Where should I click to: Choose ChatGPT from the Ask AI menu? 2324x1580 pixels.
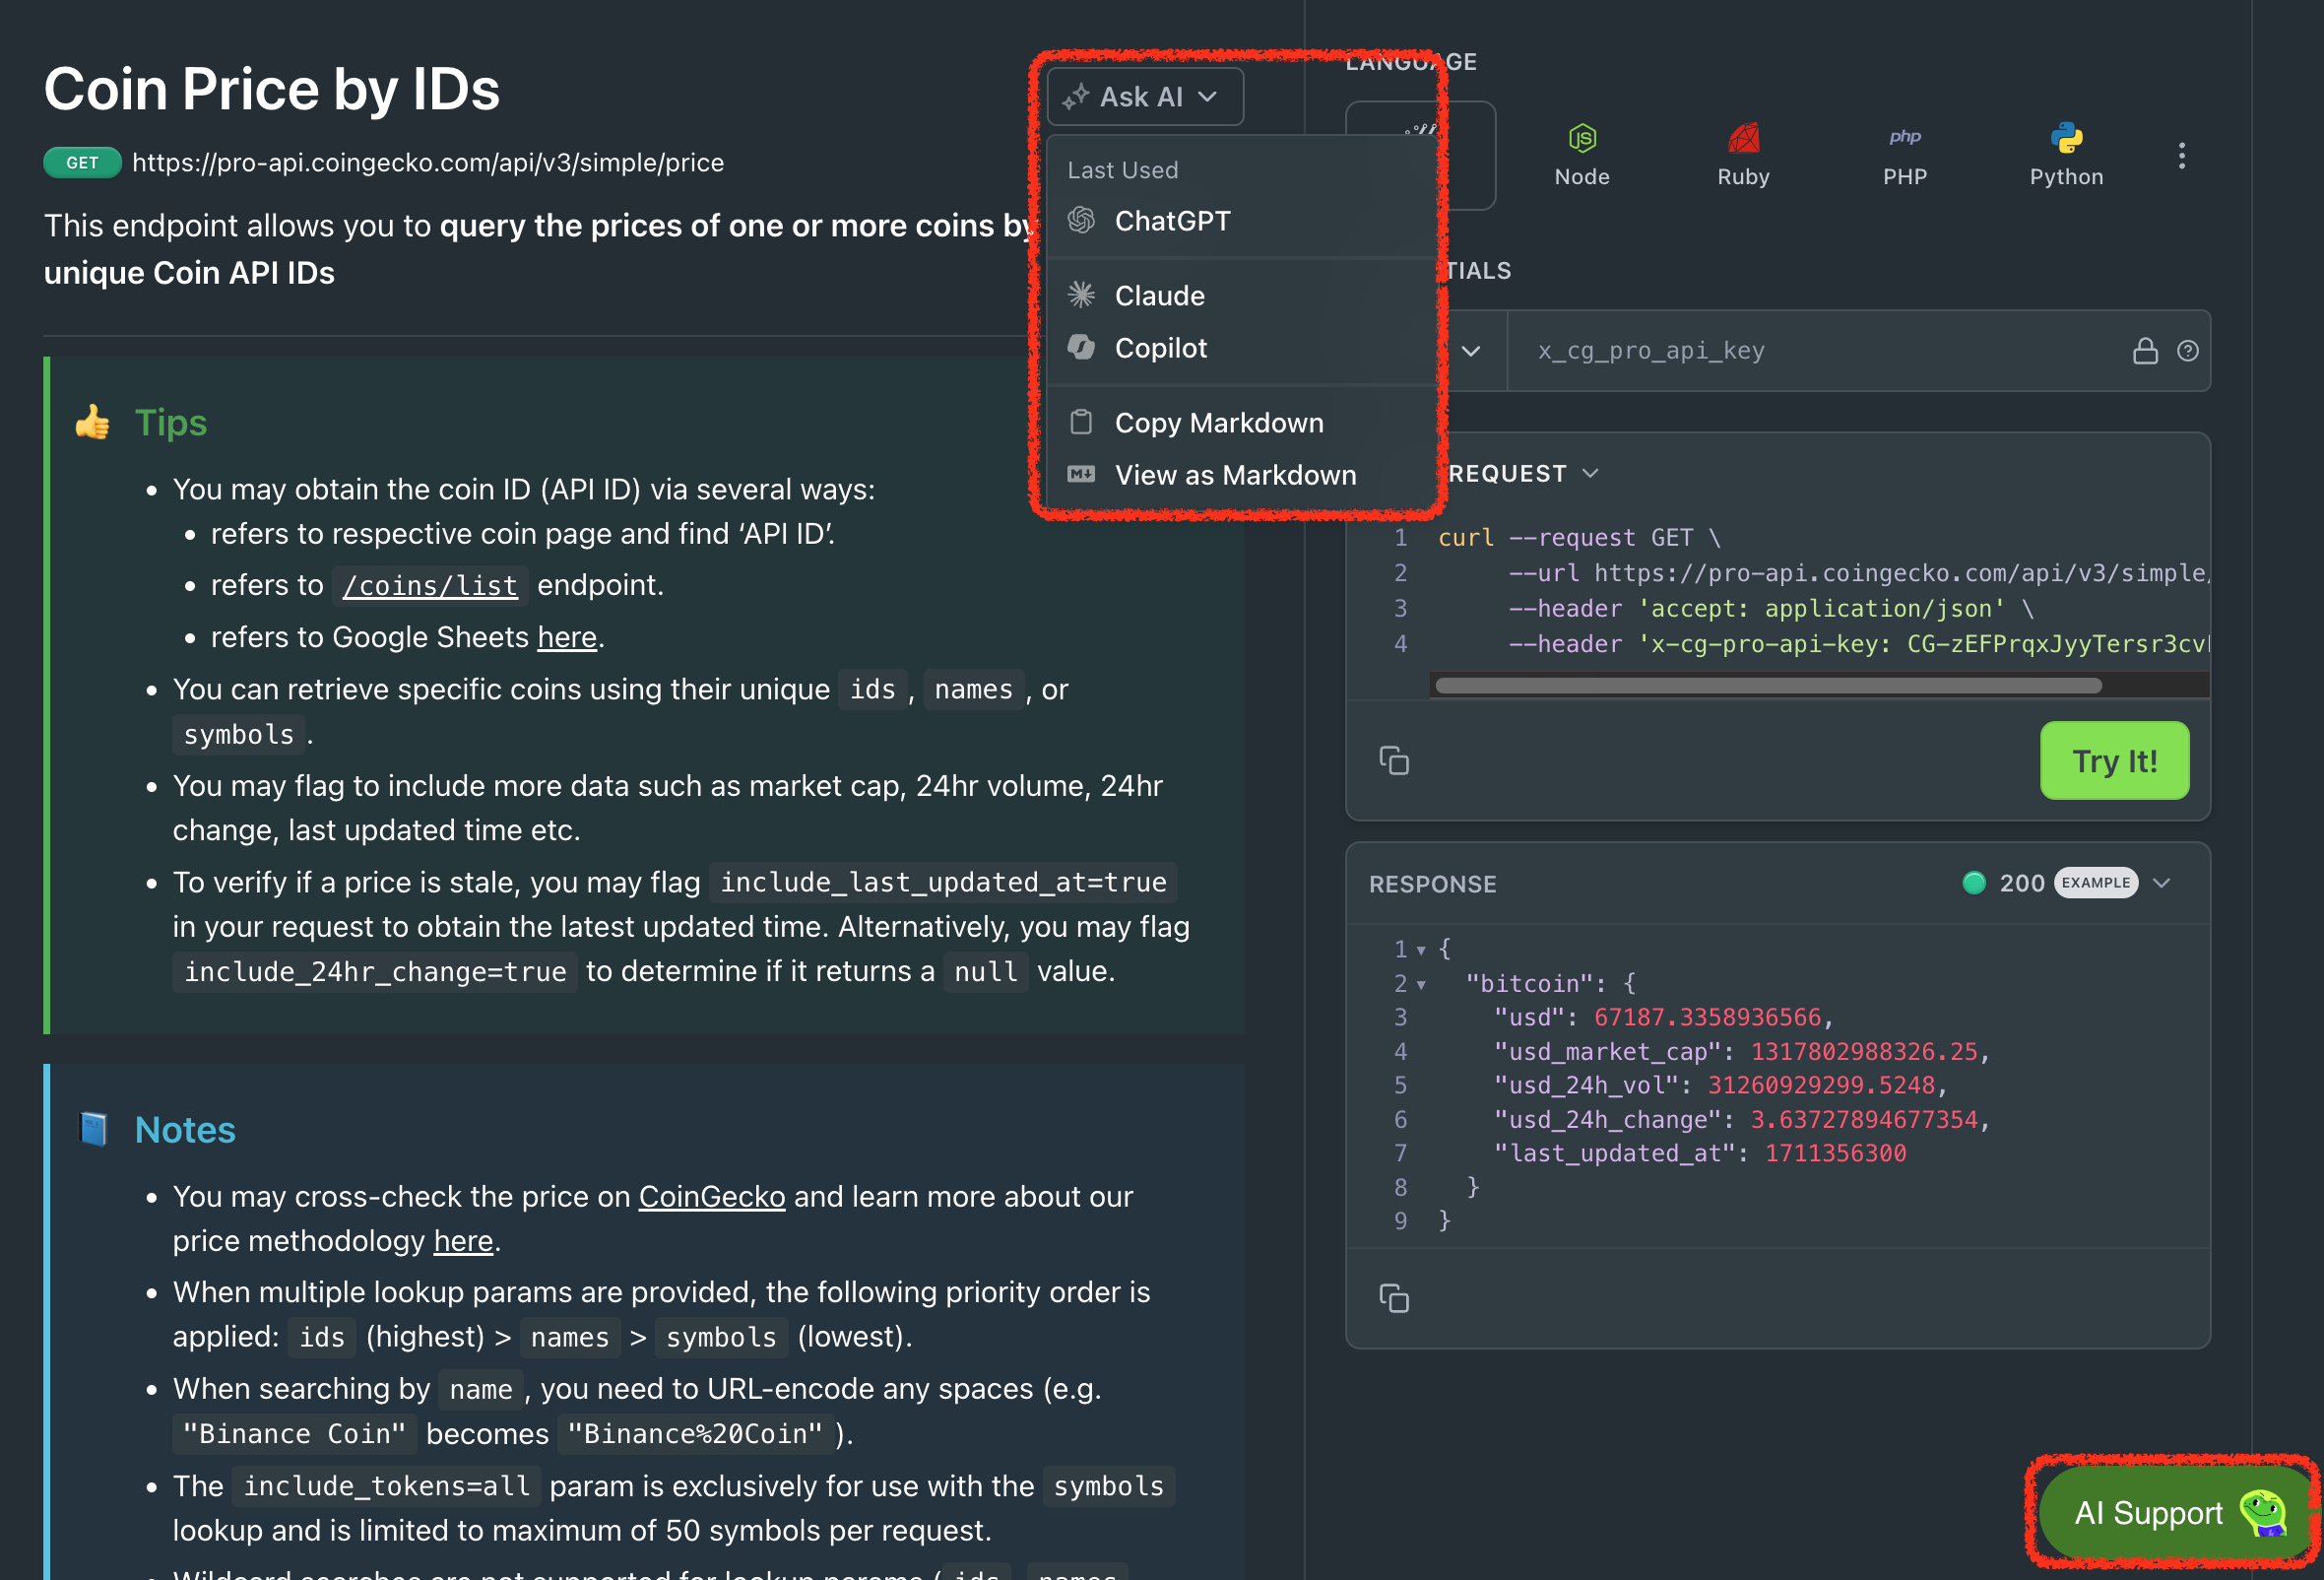click(x=1240, y=221)
